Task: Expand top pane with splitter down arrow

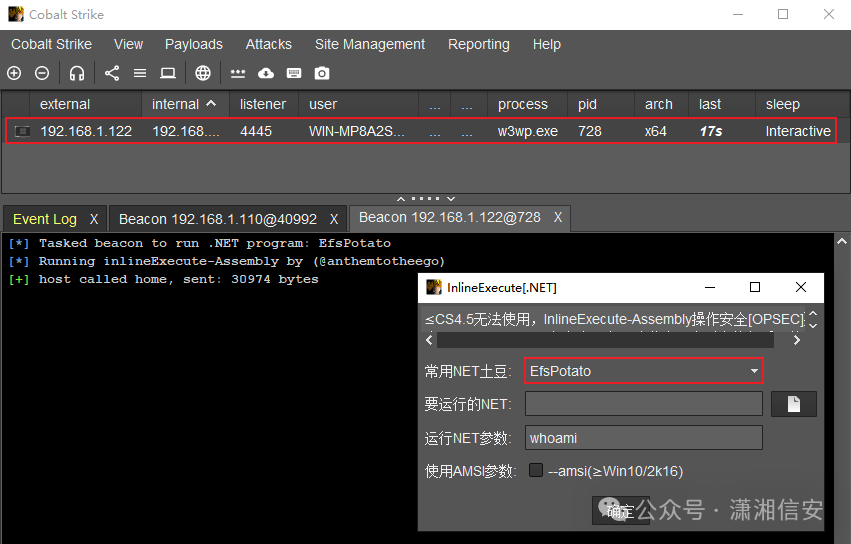Action: pos(451,199)
